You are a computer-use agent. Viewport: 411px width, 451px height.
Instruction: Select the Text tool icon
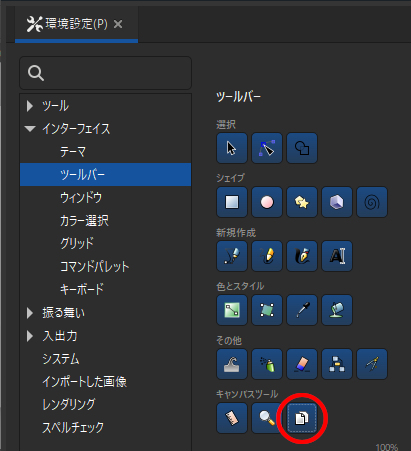[x=337, y=256]
